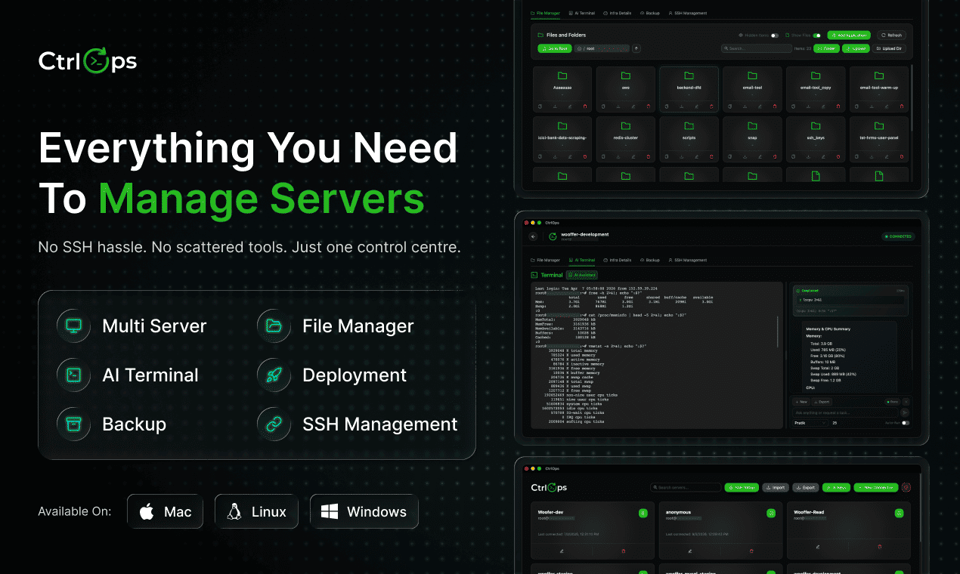Click the Upload Dir button

point(889,49)
